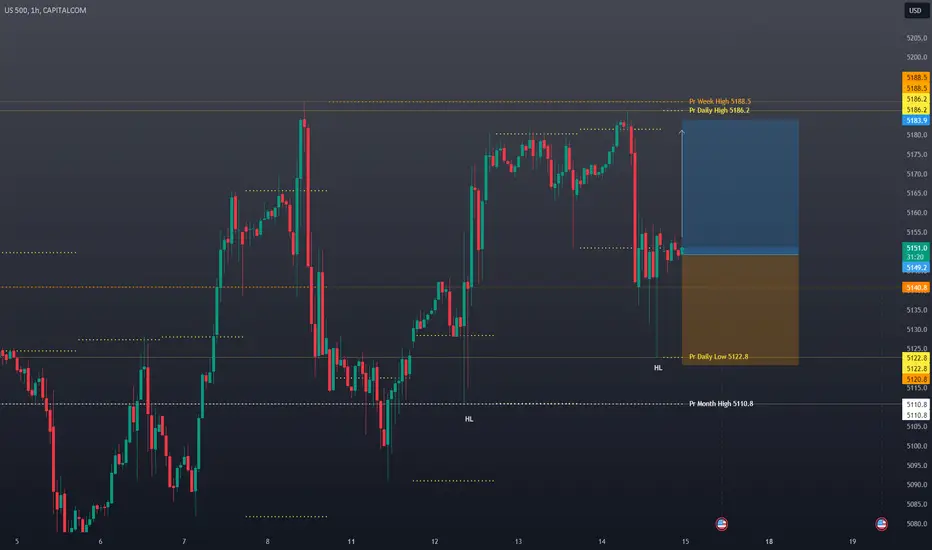Click date 14 on the time axis
The image size is (932, 550).
602,542
